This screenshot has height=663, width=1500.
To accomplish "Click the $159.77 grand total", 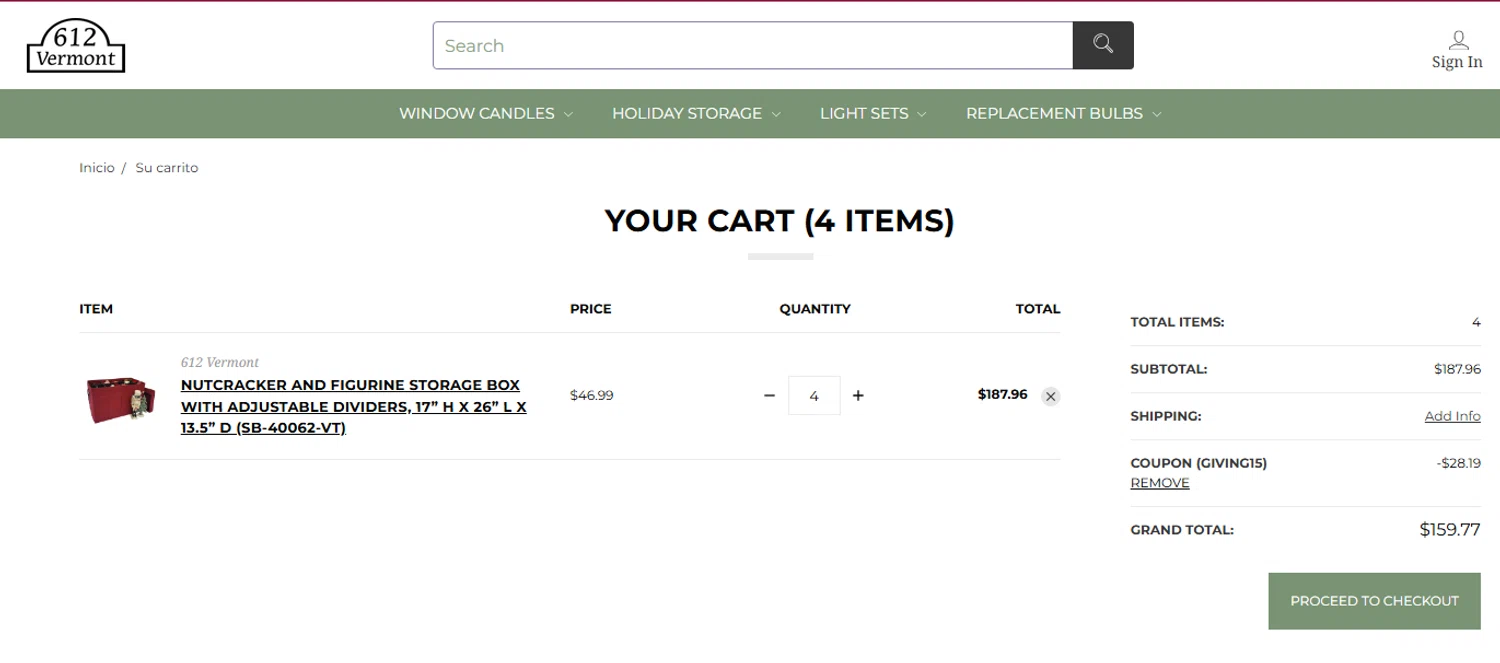I will tap(1450, 530).
